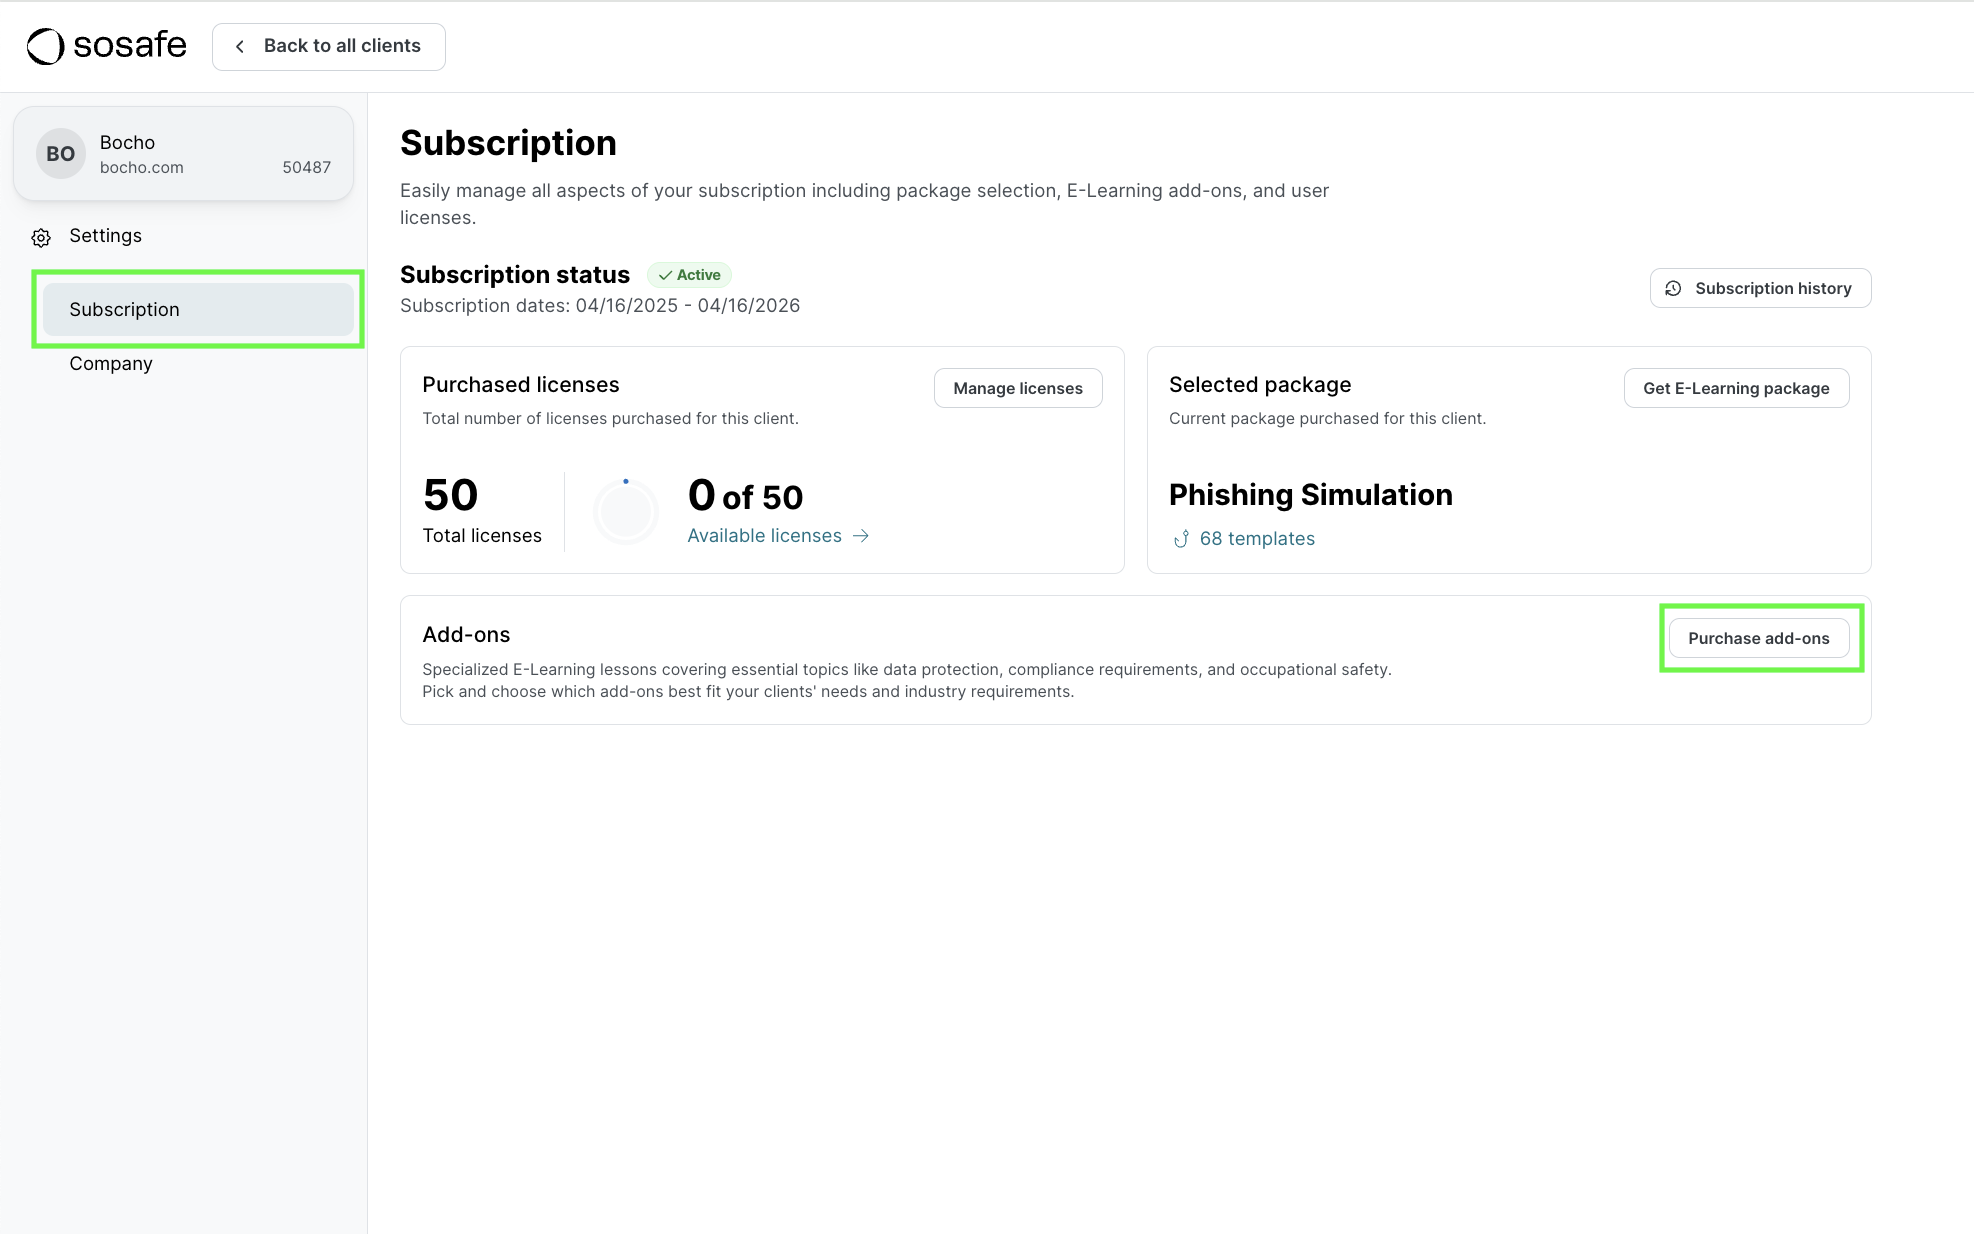Click Get E-Learning package button
The image size is (1974, 1234).
click(1736, 388)
